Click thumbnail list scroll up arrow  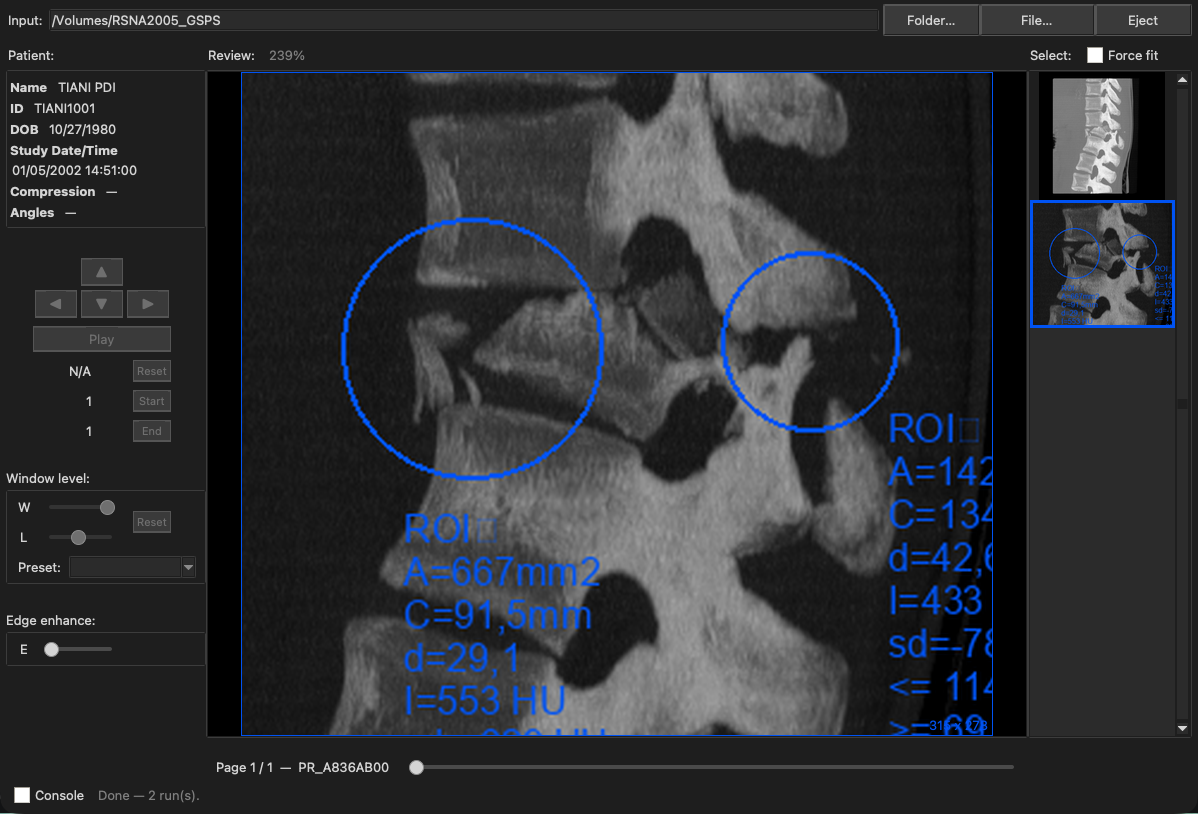tap(1183, 79)
